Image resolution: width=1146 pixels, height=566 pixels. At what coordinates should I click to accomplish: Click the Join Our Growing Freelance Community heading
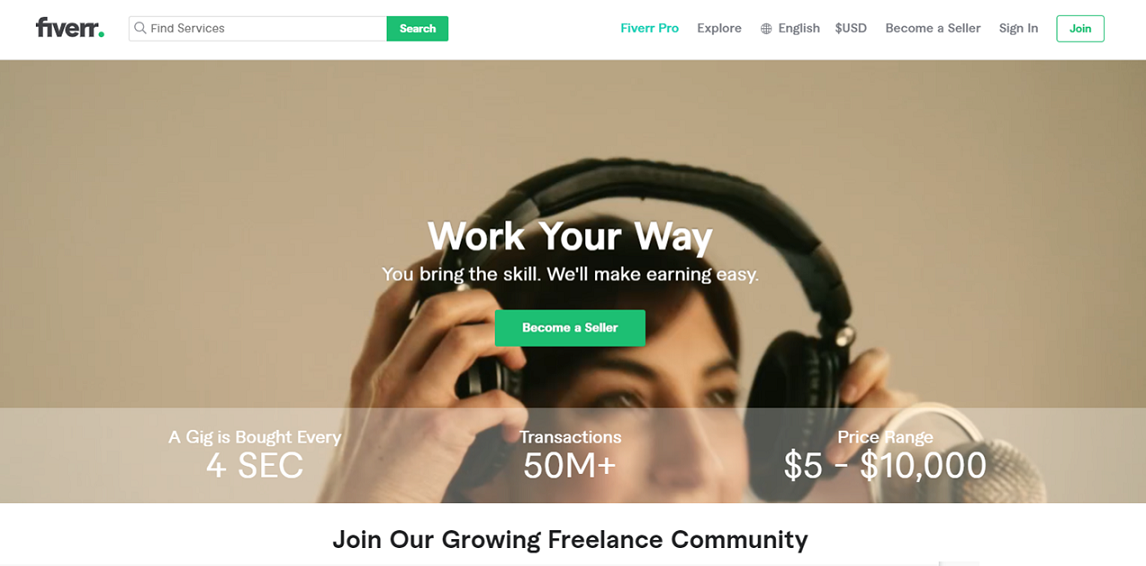coord(570,539)
